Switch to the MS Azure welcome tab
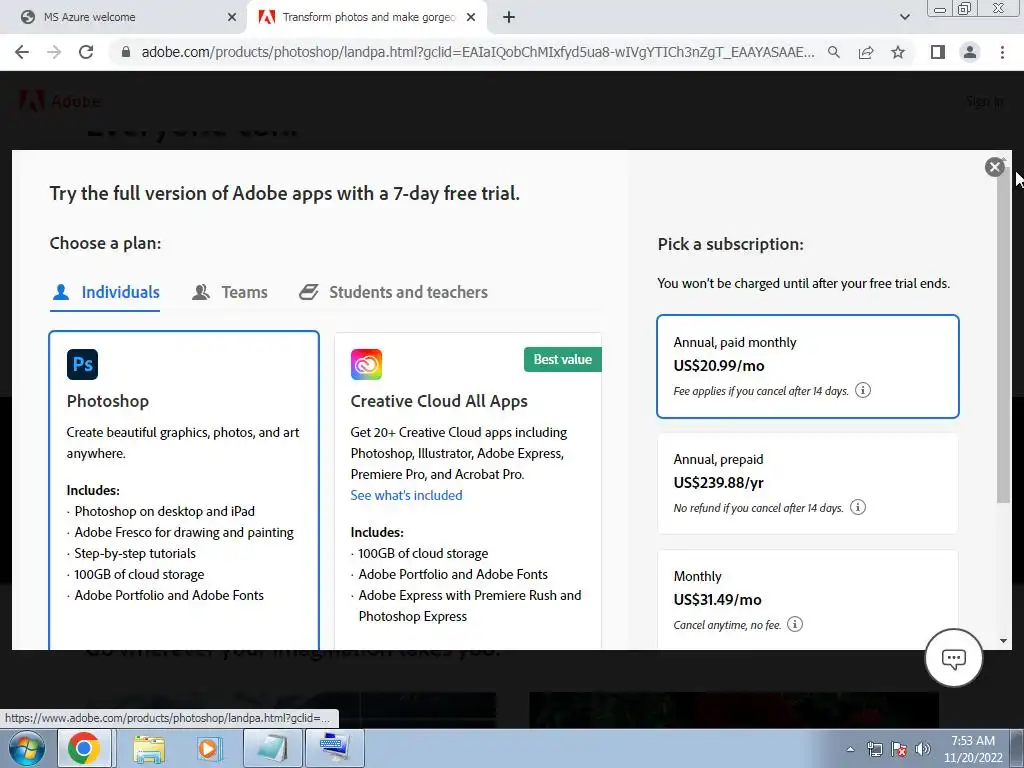 point(123,18)
